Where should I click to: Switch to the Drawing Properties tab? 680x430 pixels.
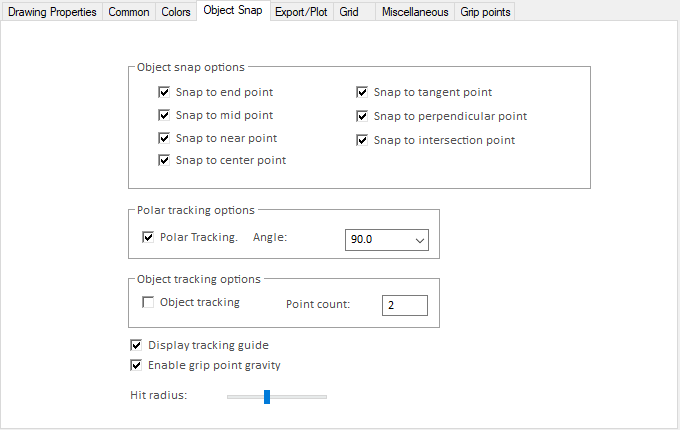[52, 12]
